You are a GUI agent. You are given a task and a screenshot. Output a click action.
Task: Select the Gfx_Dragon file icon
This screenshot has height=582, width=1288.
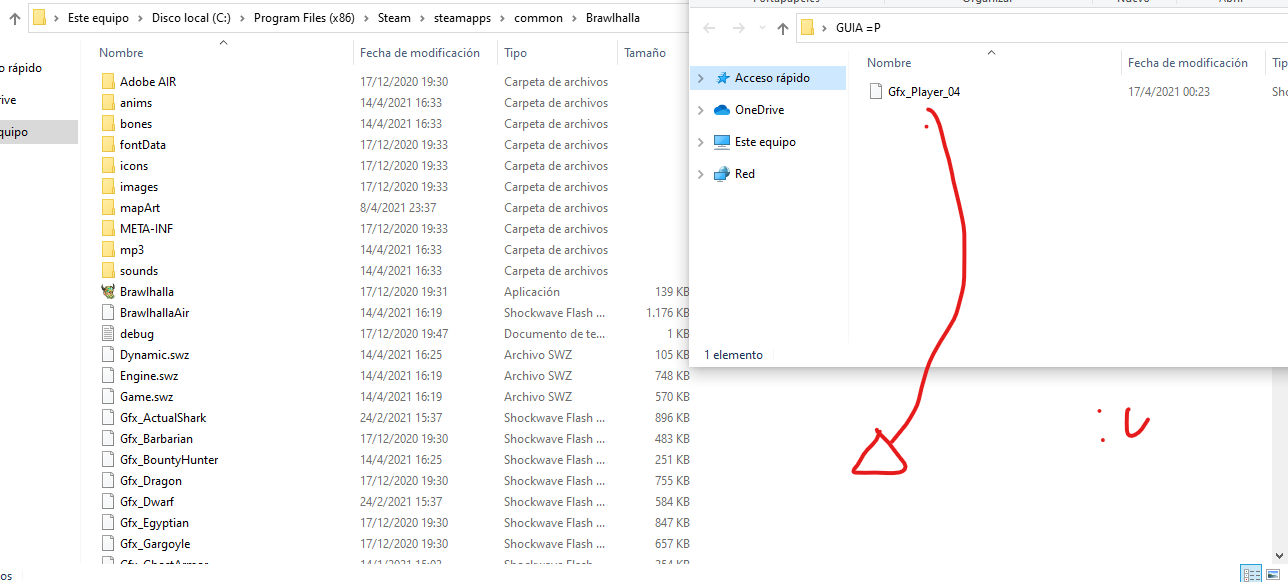pyautogui.click(x=108, y=480)
